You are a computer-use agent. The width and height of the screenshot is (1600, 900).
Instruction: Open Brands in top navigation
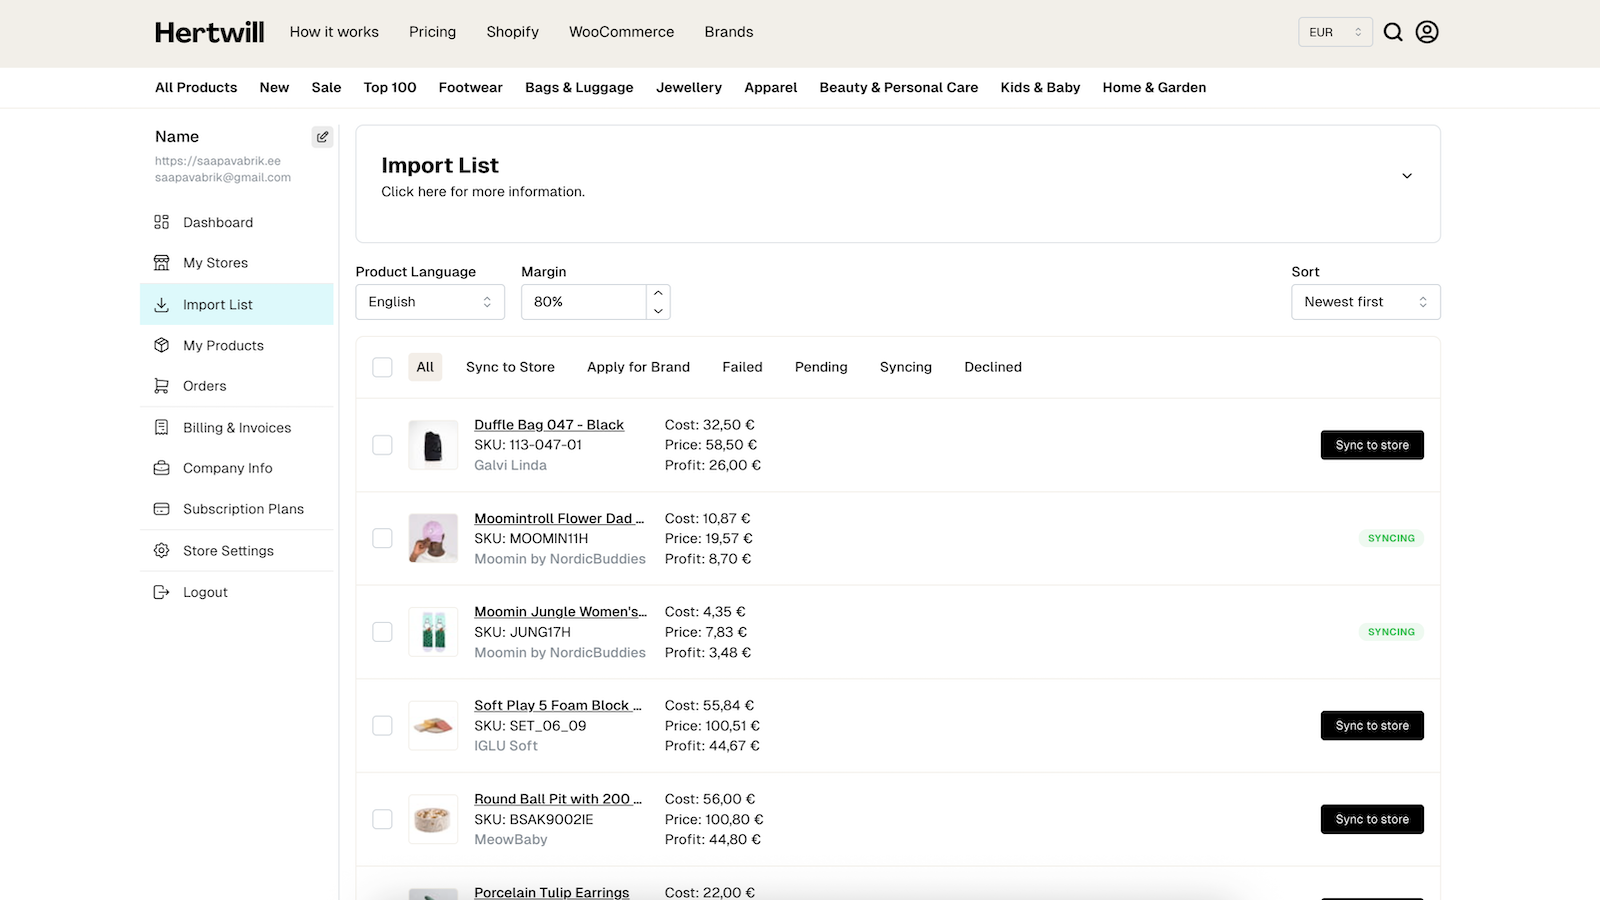(729, 32)
